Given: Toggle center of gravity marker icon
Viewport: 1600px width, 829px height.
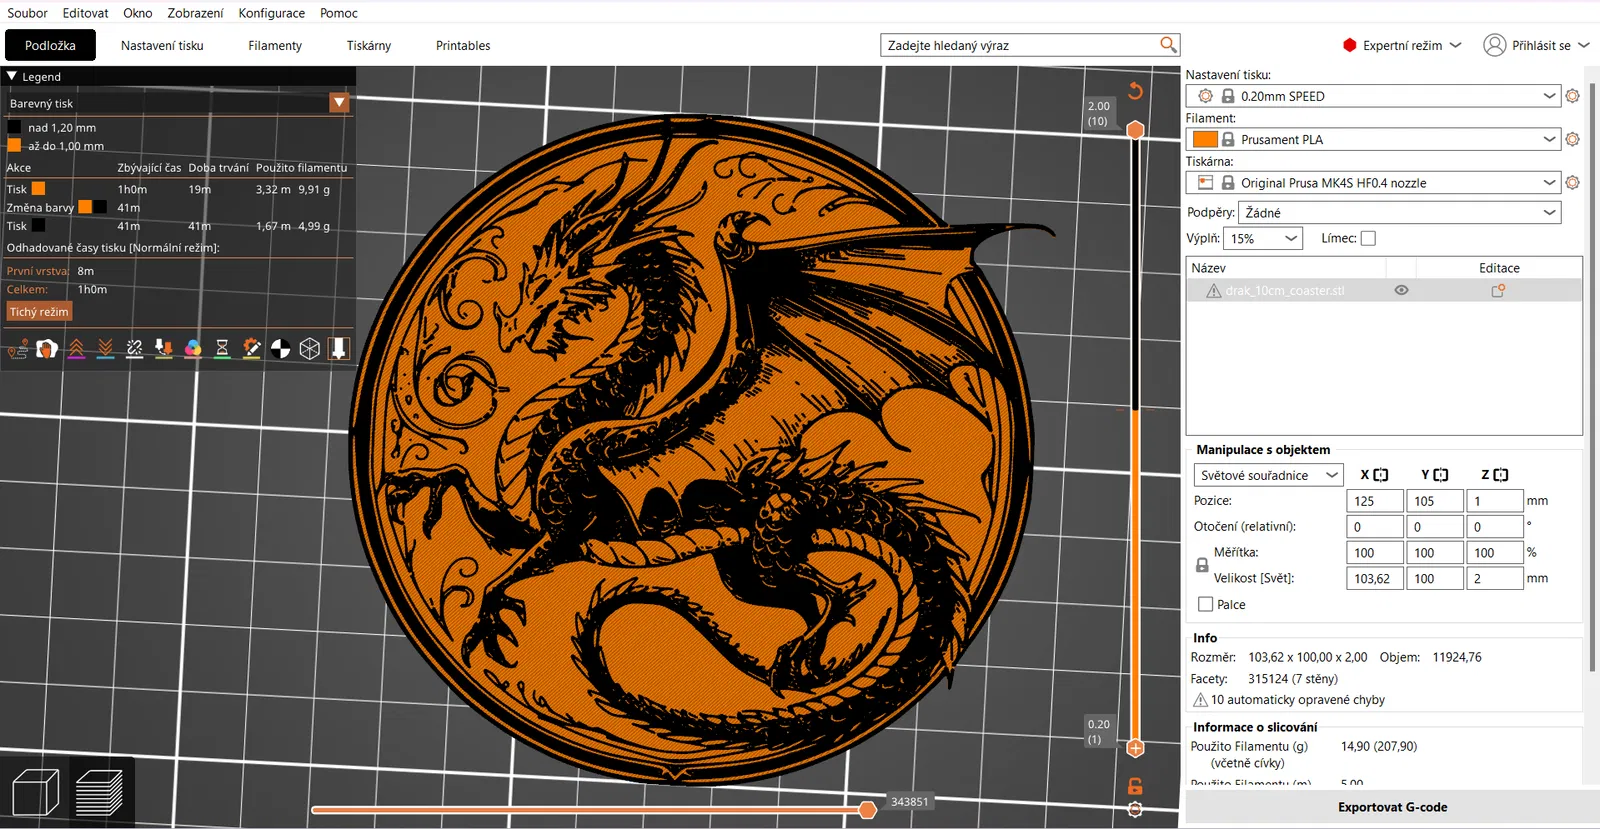Looking at the screenshot, I should click(x=281, y=348).
